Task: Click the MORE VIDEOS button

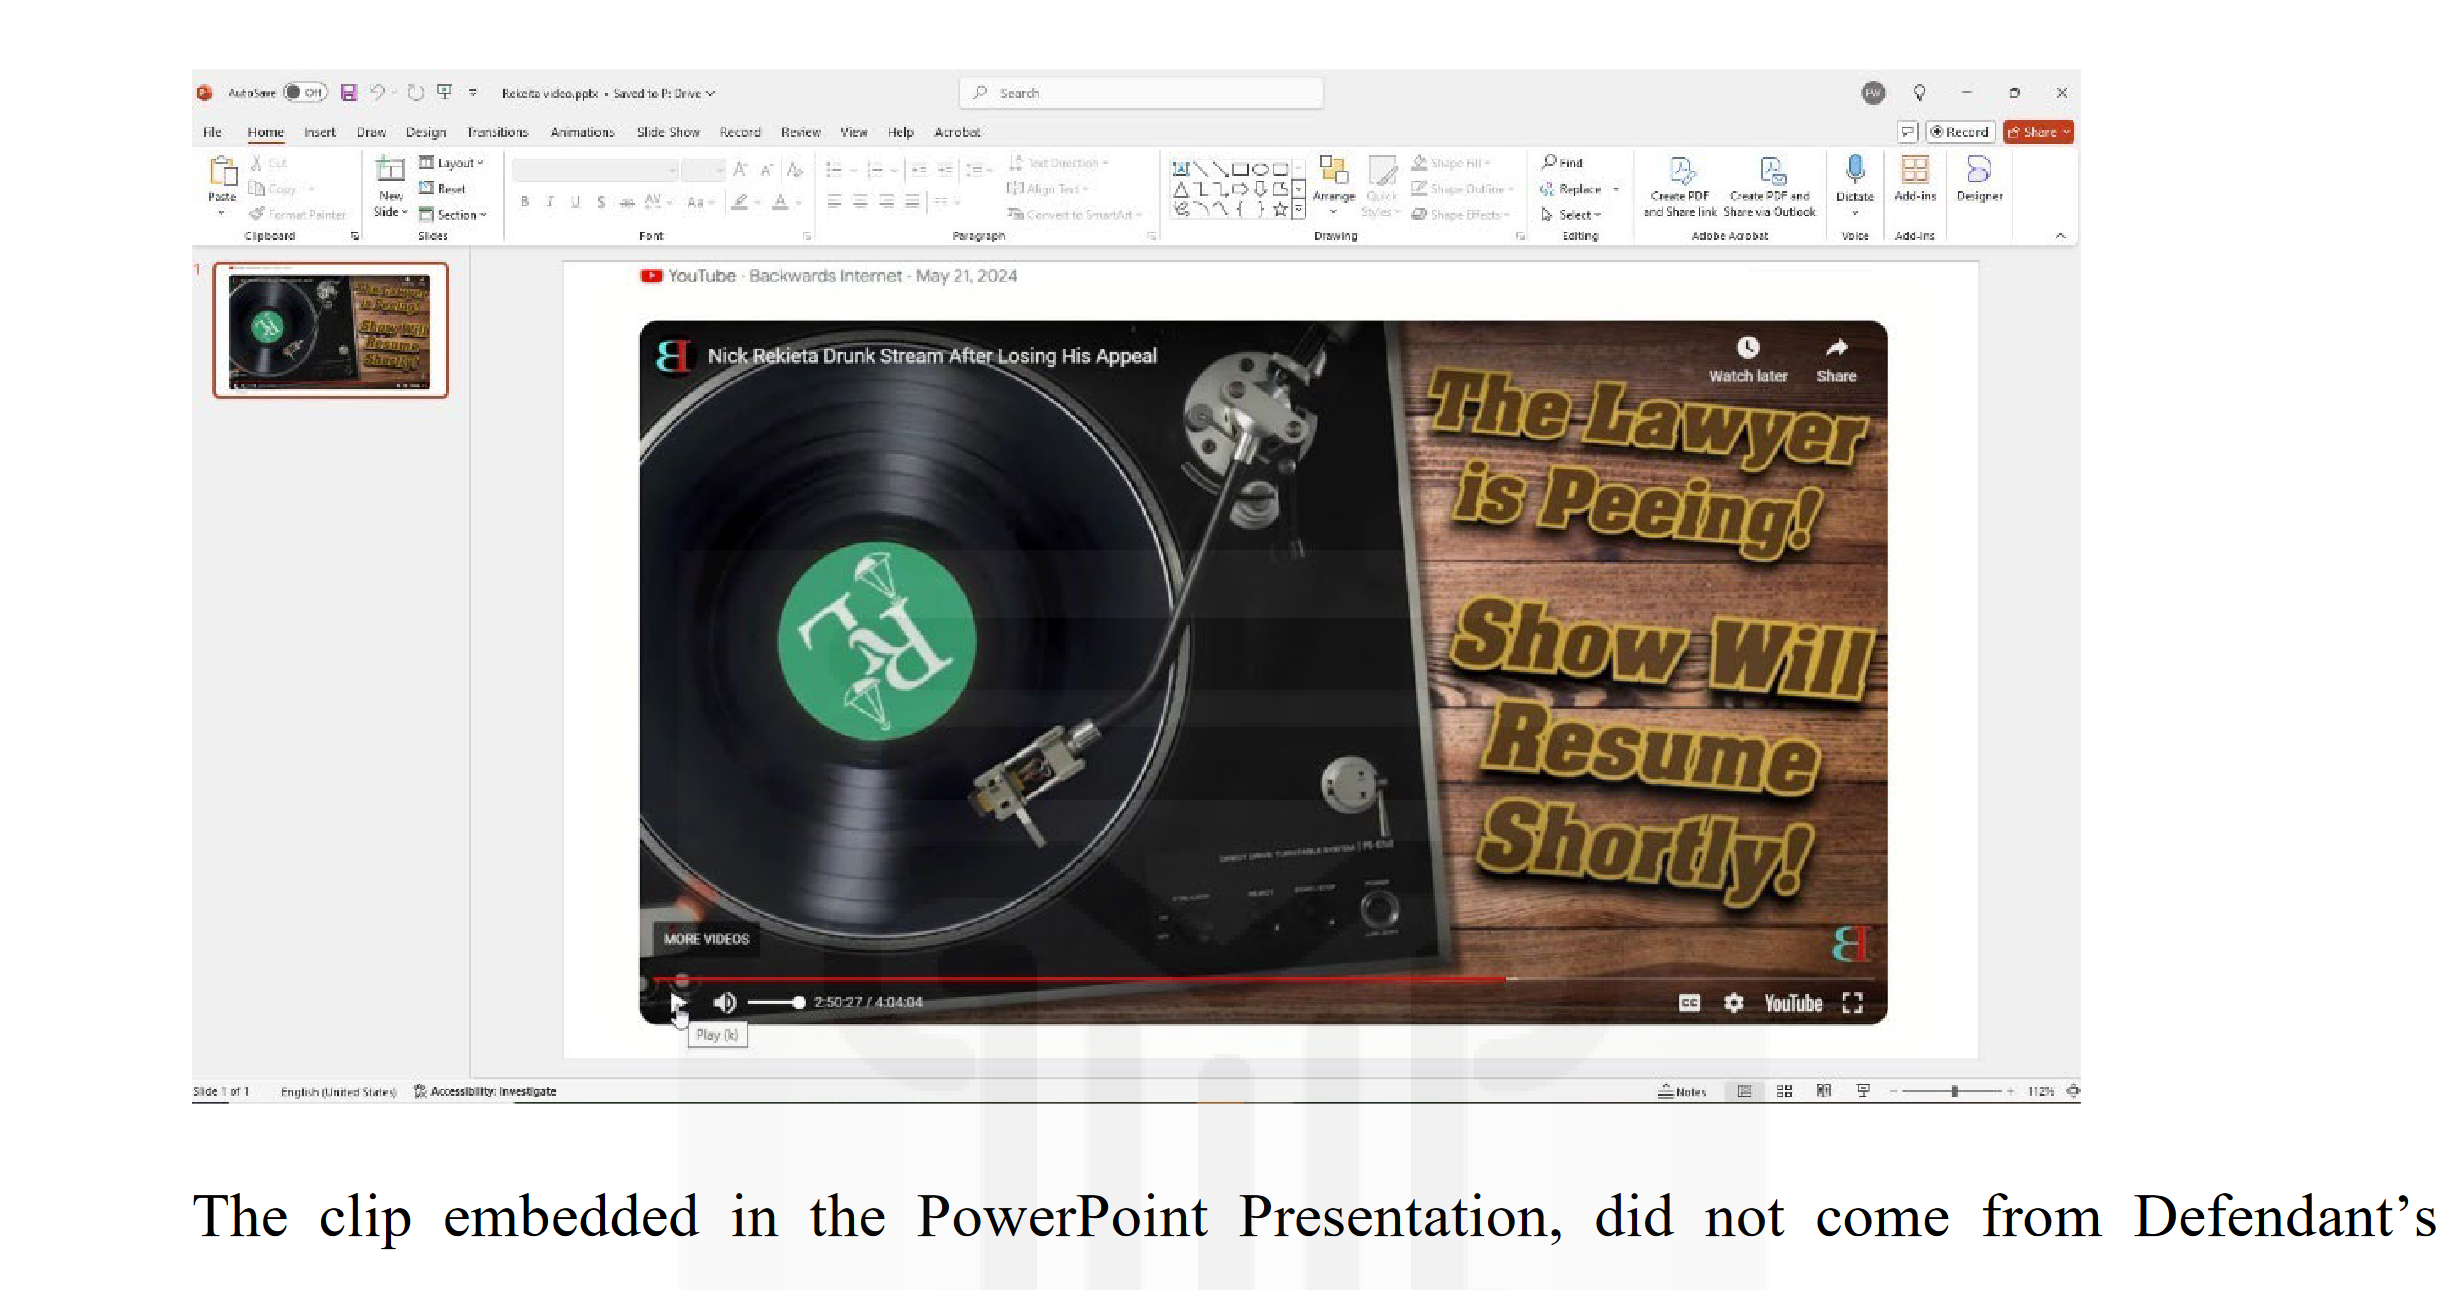Action: click(706, 939)
